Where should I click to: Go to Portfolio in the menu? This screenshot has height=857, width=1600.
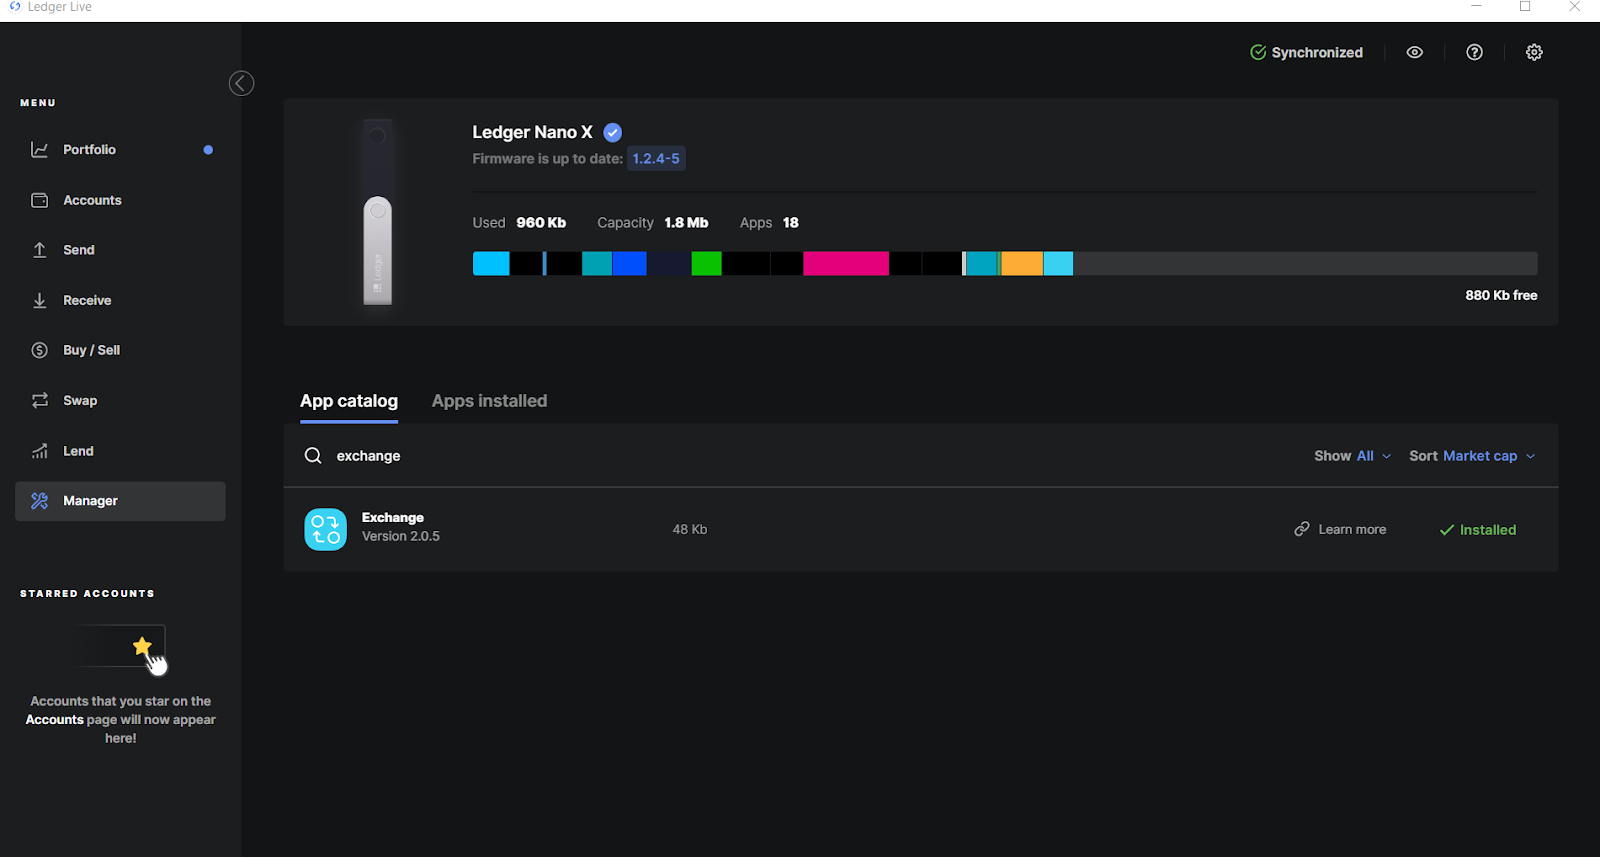(120, 150)
